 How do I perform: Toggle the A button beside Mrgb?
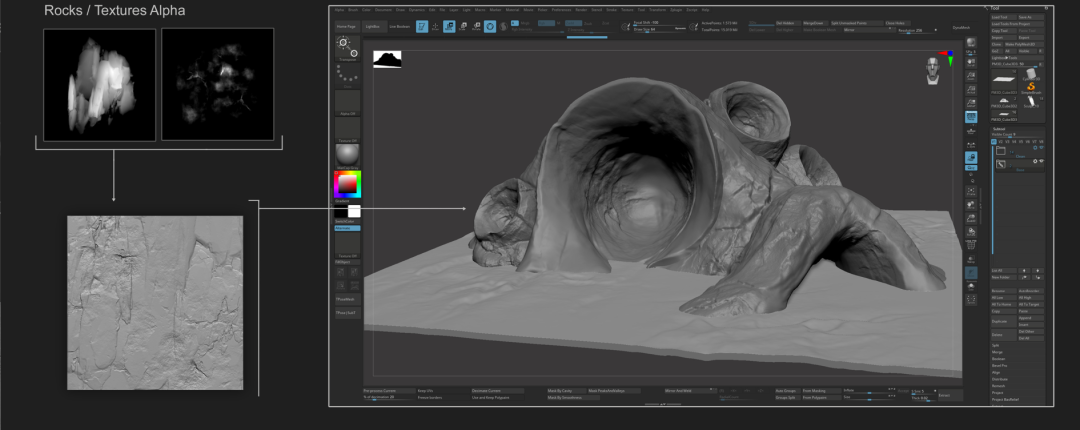(515, 23)
